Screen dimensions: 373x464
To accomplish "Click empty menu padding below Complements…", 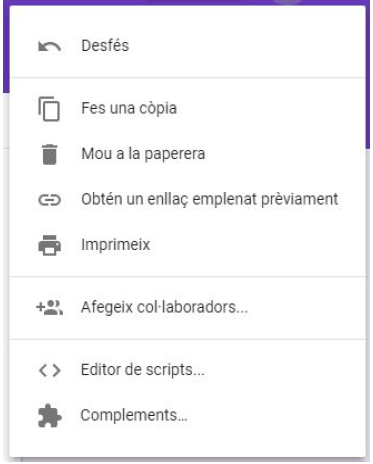I will [x=188, y=448].
